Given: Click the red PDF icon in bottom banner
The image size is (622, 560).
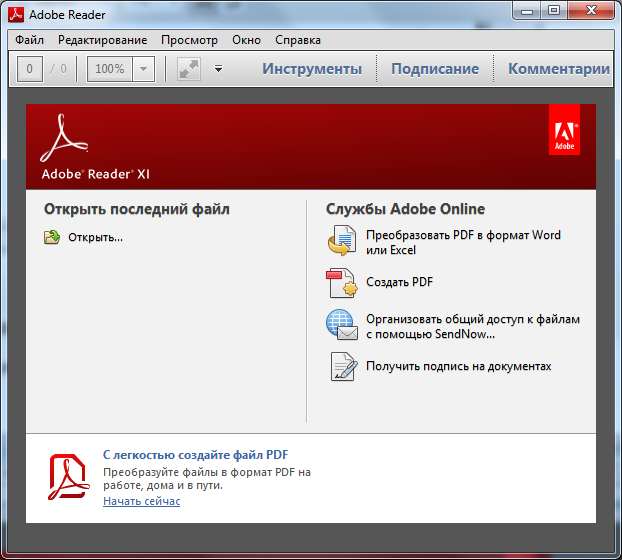Looking at the screenshot, I should point(69,477).
